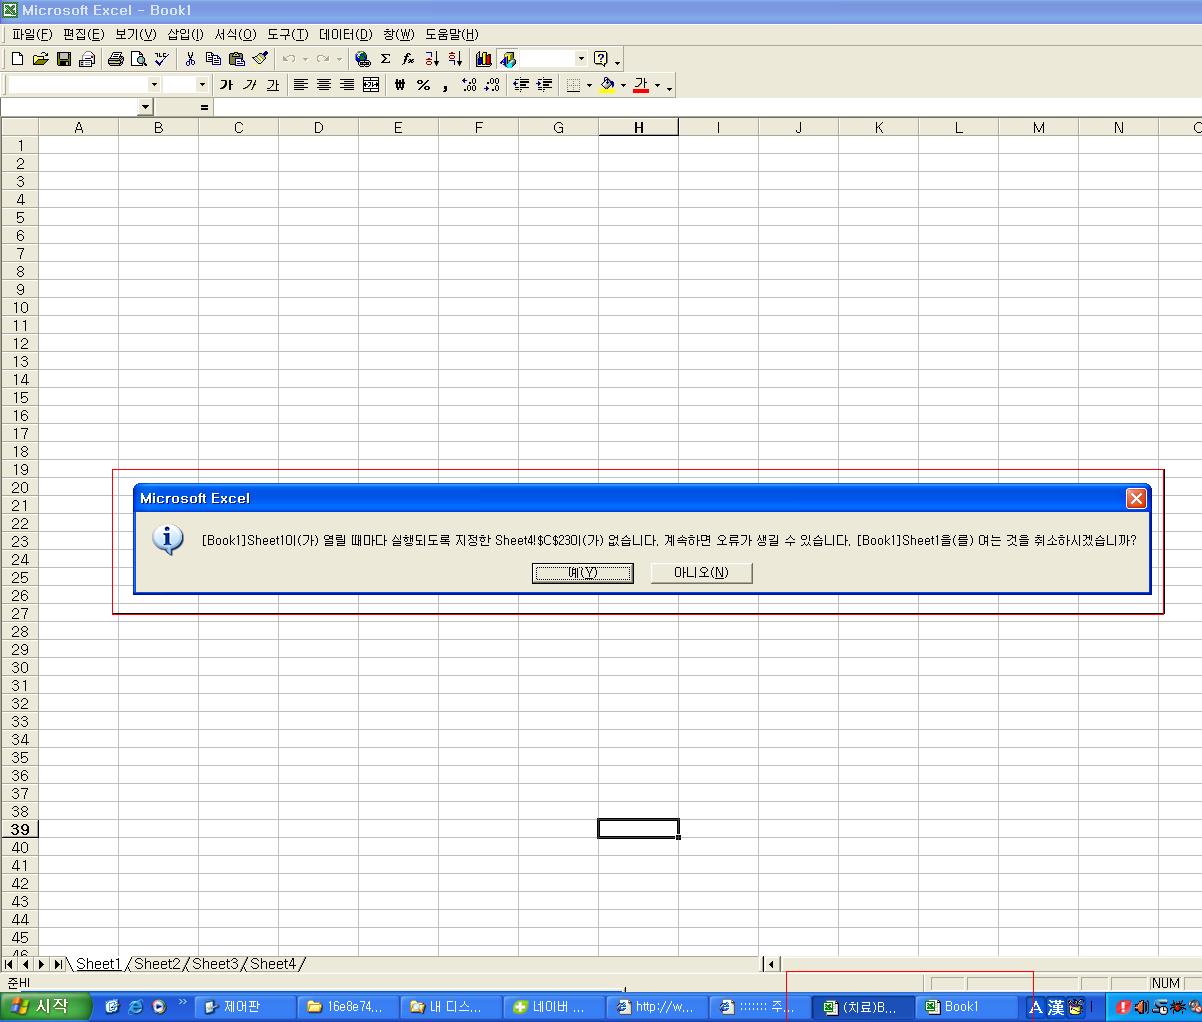Toggle right text alignment
The image size is (1202, 1022).
[x=347, y=85]
